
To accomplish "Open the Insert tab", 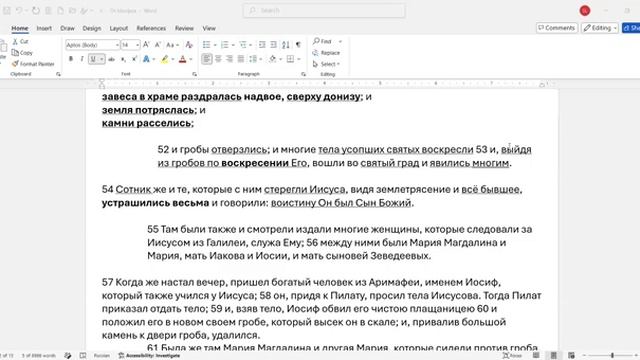I will point(44,28).
